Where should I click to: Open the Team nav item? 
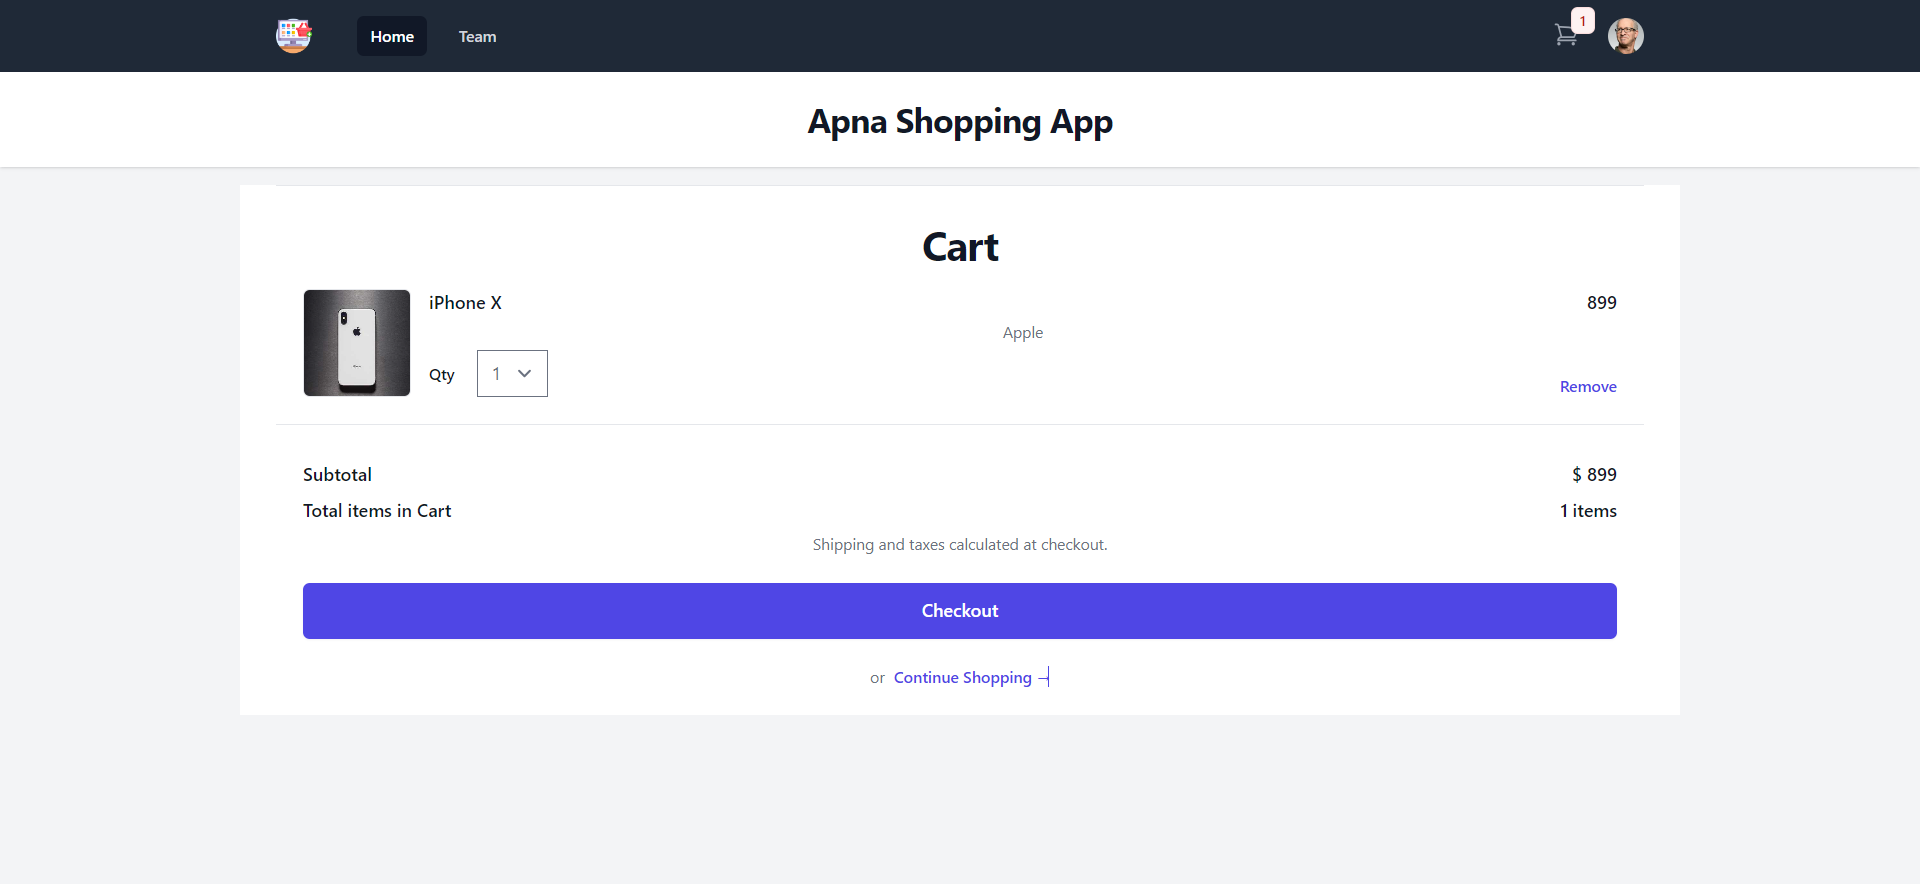click(477, 36)
